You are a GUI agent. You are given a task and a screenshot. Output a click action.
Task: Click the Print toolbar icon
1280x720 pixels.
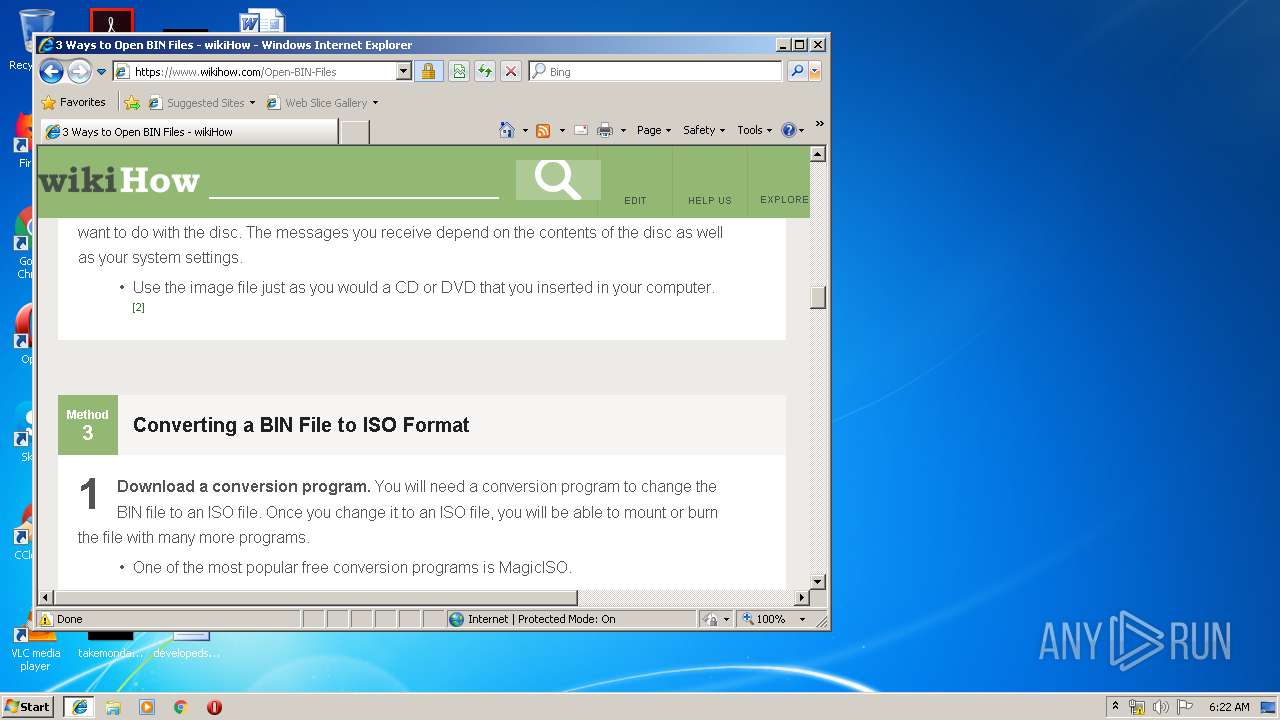tap(605, 130)
